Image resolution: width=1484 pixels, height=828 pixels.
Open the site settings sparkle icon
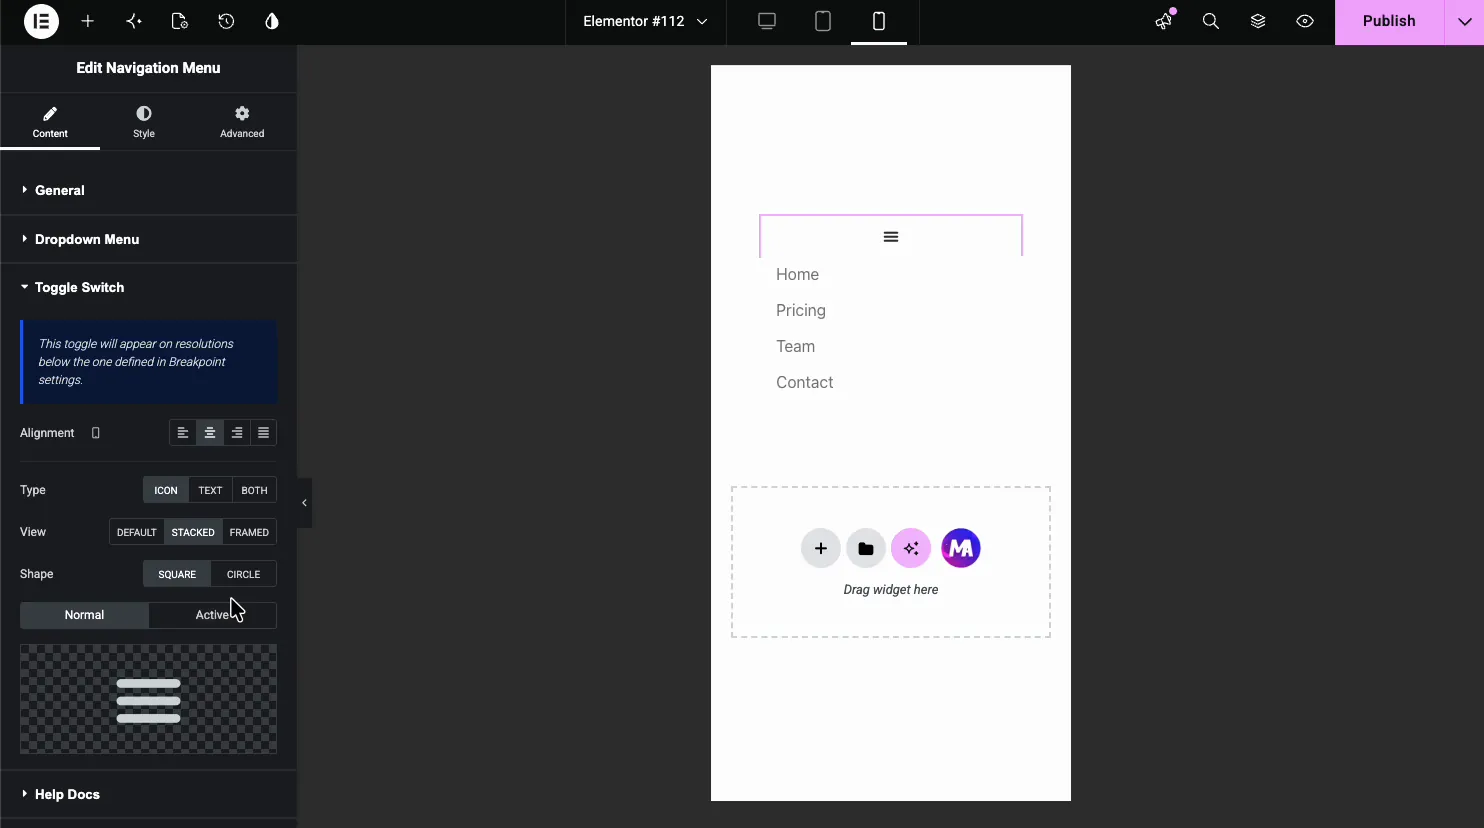click(x=134, y=21)
